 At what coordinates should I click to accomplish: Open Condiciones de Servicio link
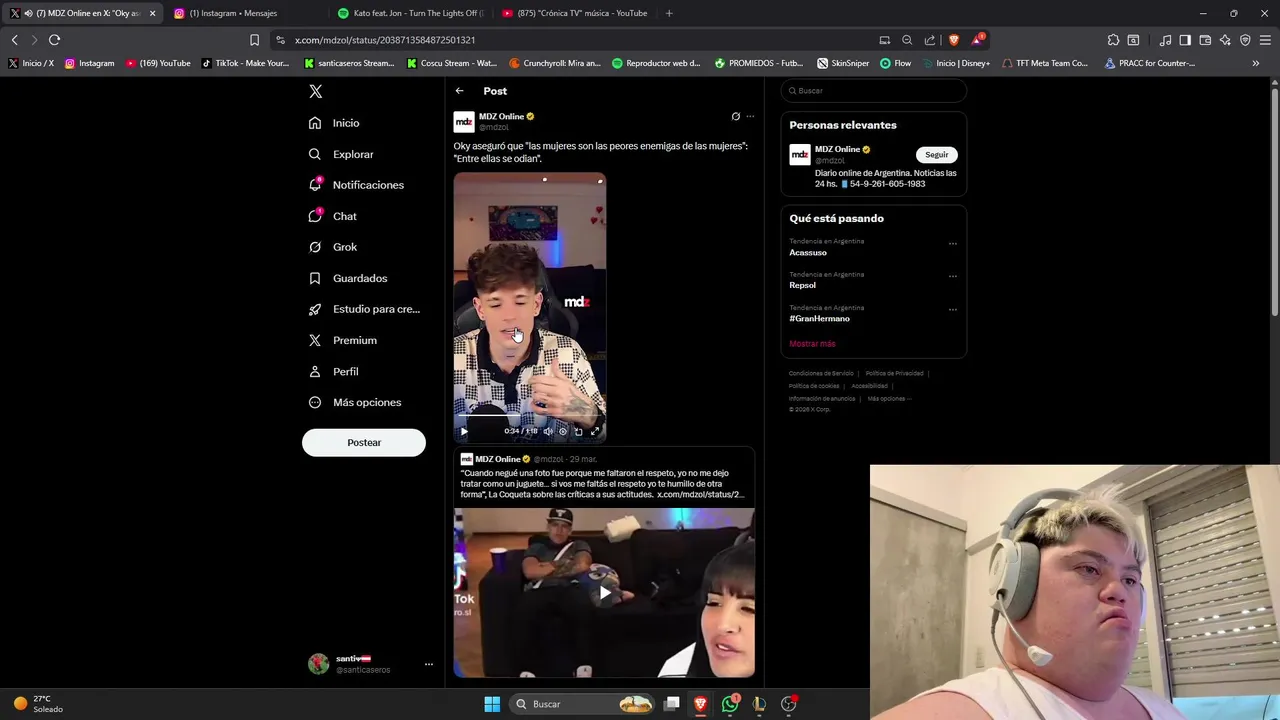click(822, 374)
